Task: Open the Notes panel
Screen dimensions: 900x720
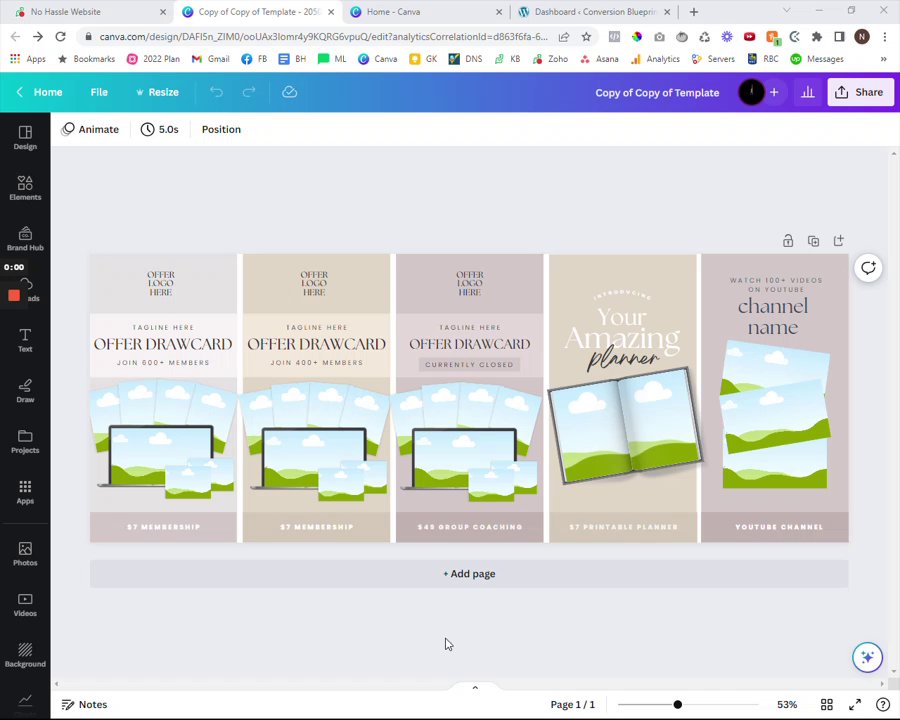Action: click(84, 704)
